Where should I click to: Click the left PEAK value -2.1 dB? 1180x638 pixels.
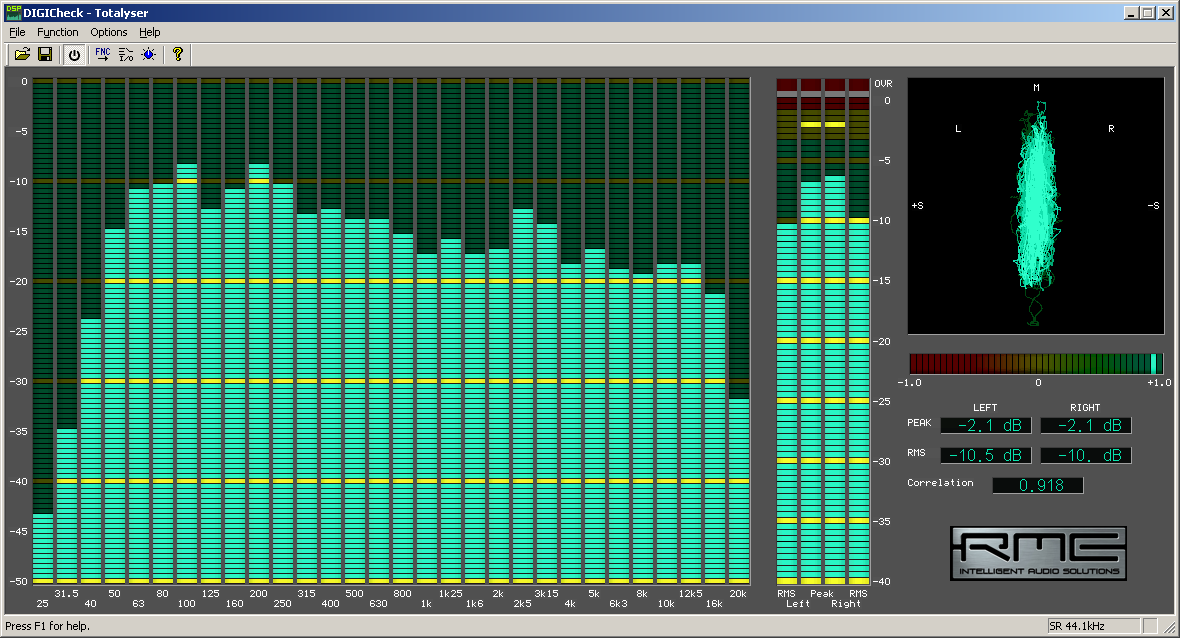click(x=986, y=425)
